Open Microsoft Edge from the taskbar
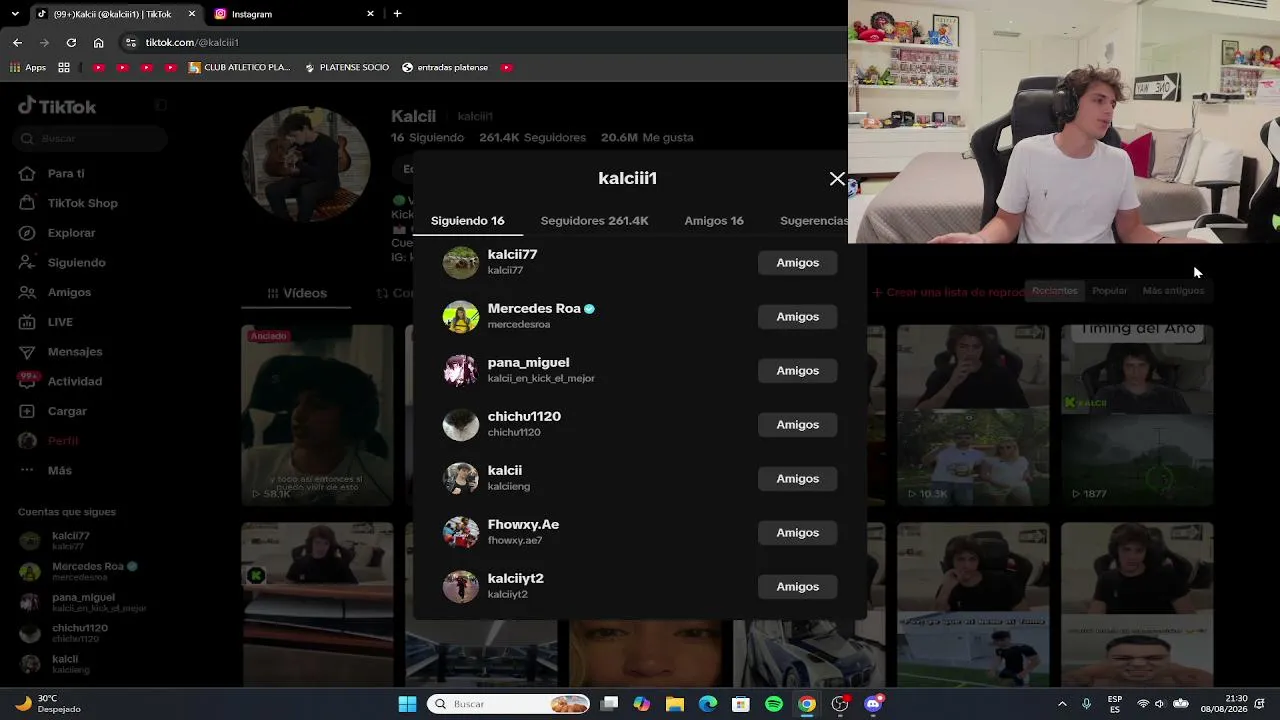The image size is (1280, 720). tap(708, 704)
